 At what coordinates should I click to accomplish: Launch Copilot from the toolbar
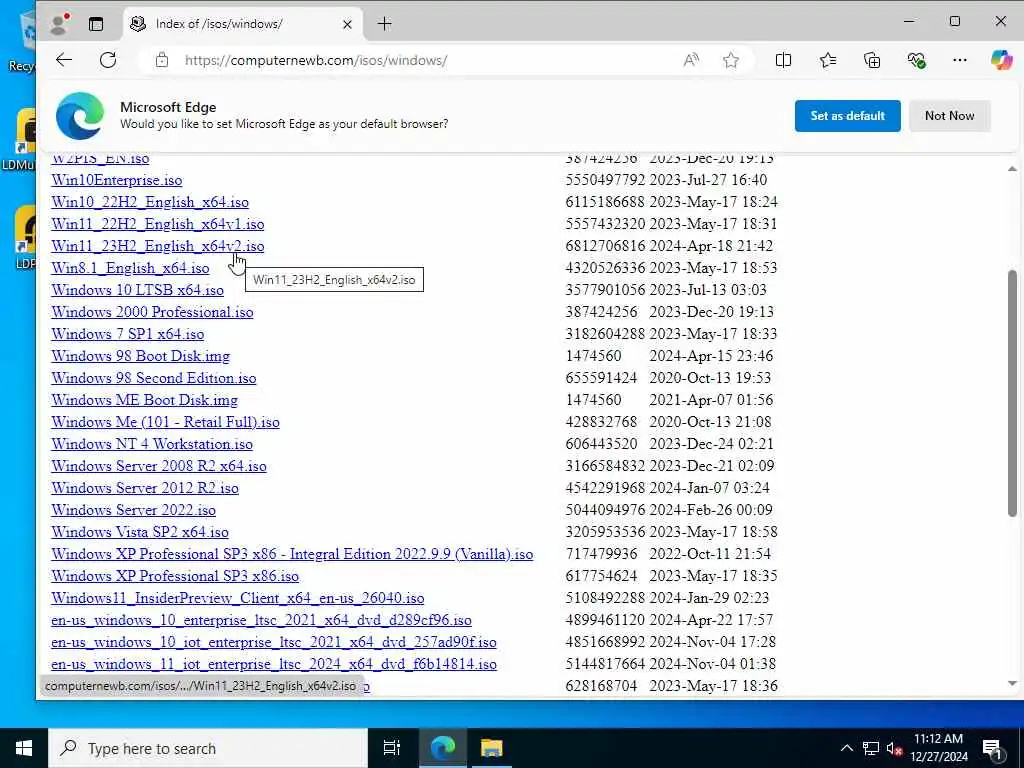(x=1001, y=60)
